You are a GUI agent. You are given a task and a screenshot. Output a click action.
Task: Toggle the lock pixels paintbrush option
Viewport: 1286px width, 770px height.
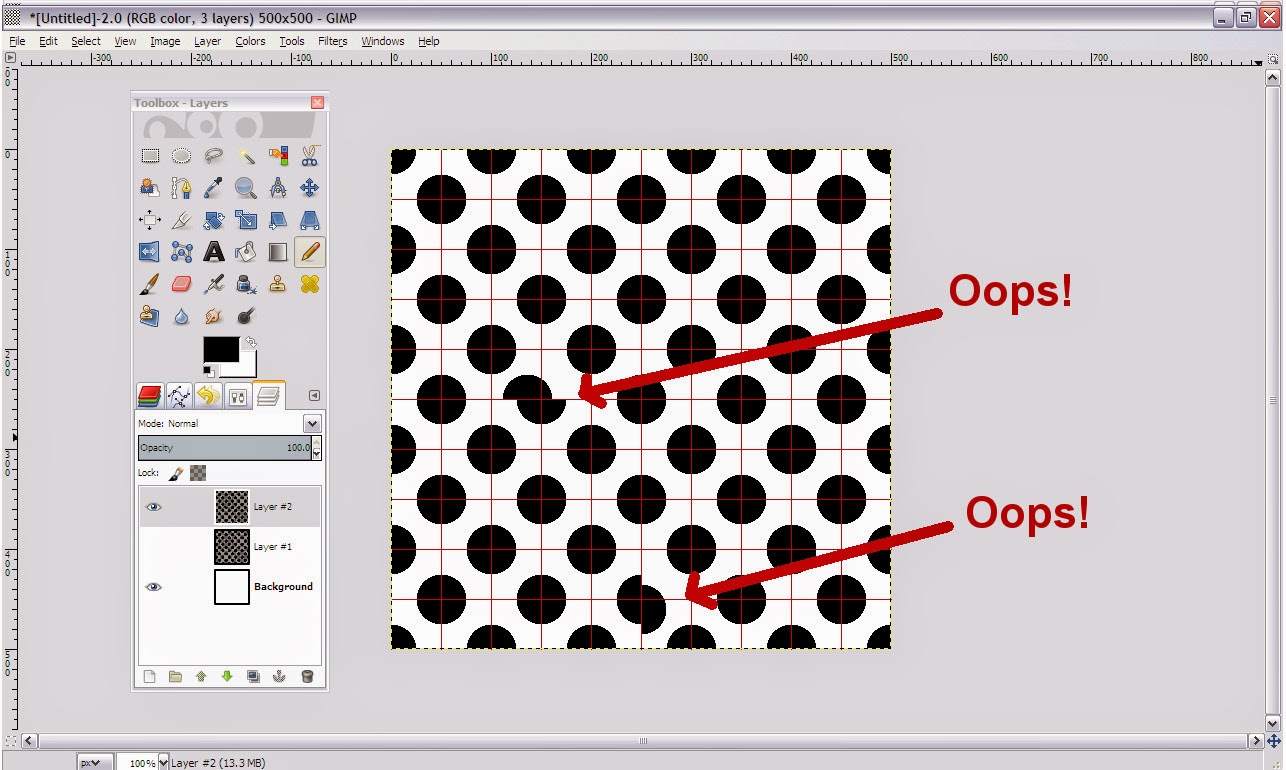click(177, 473)
